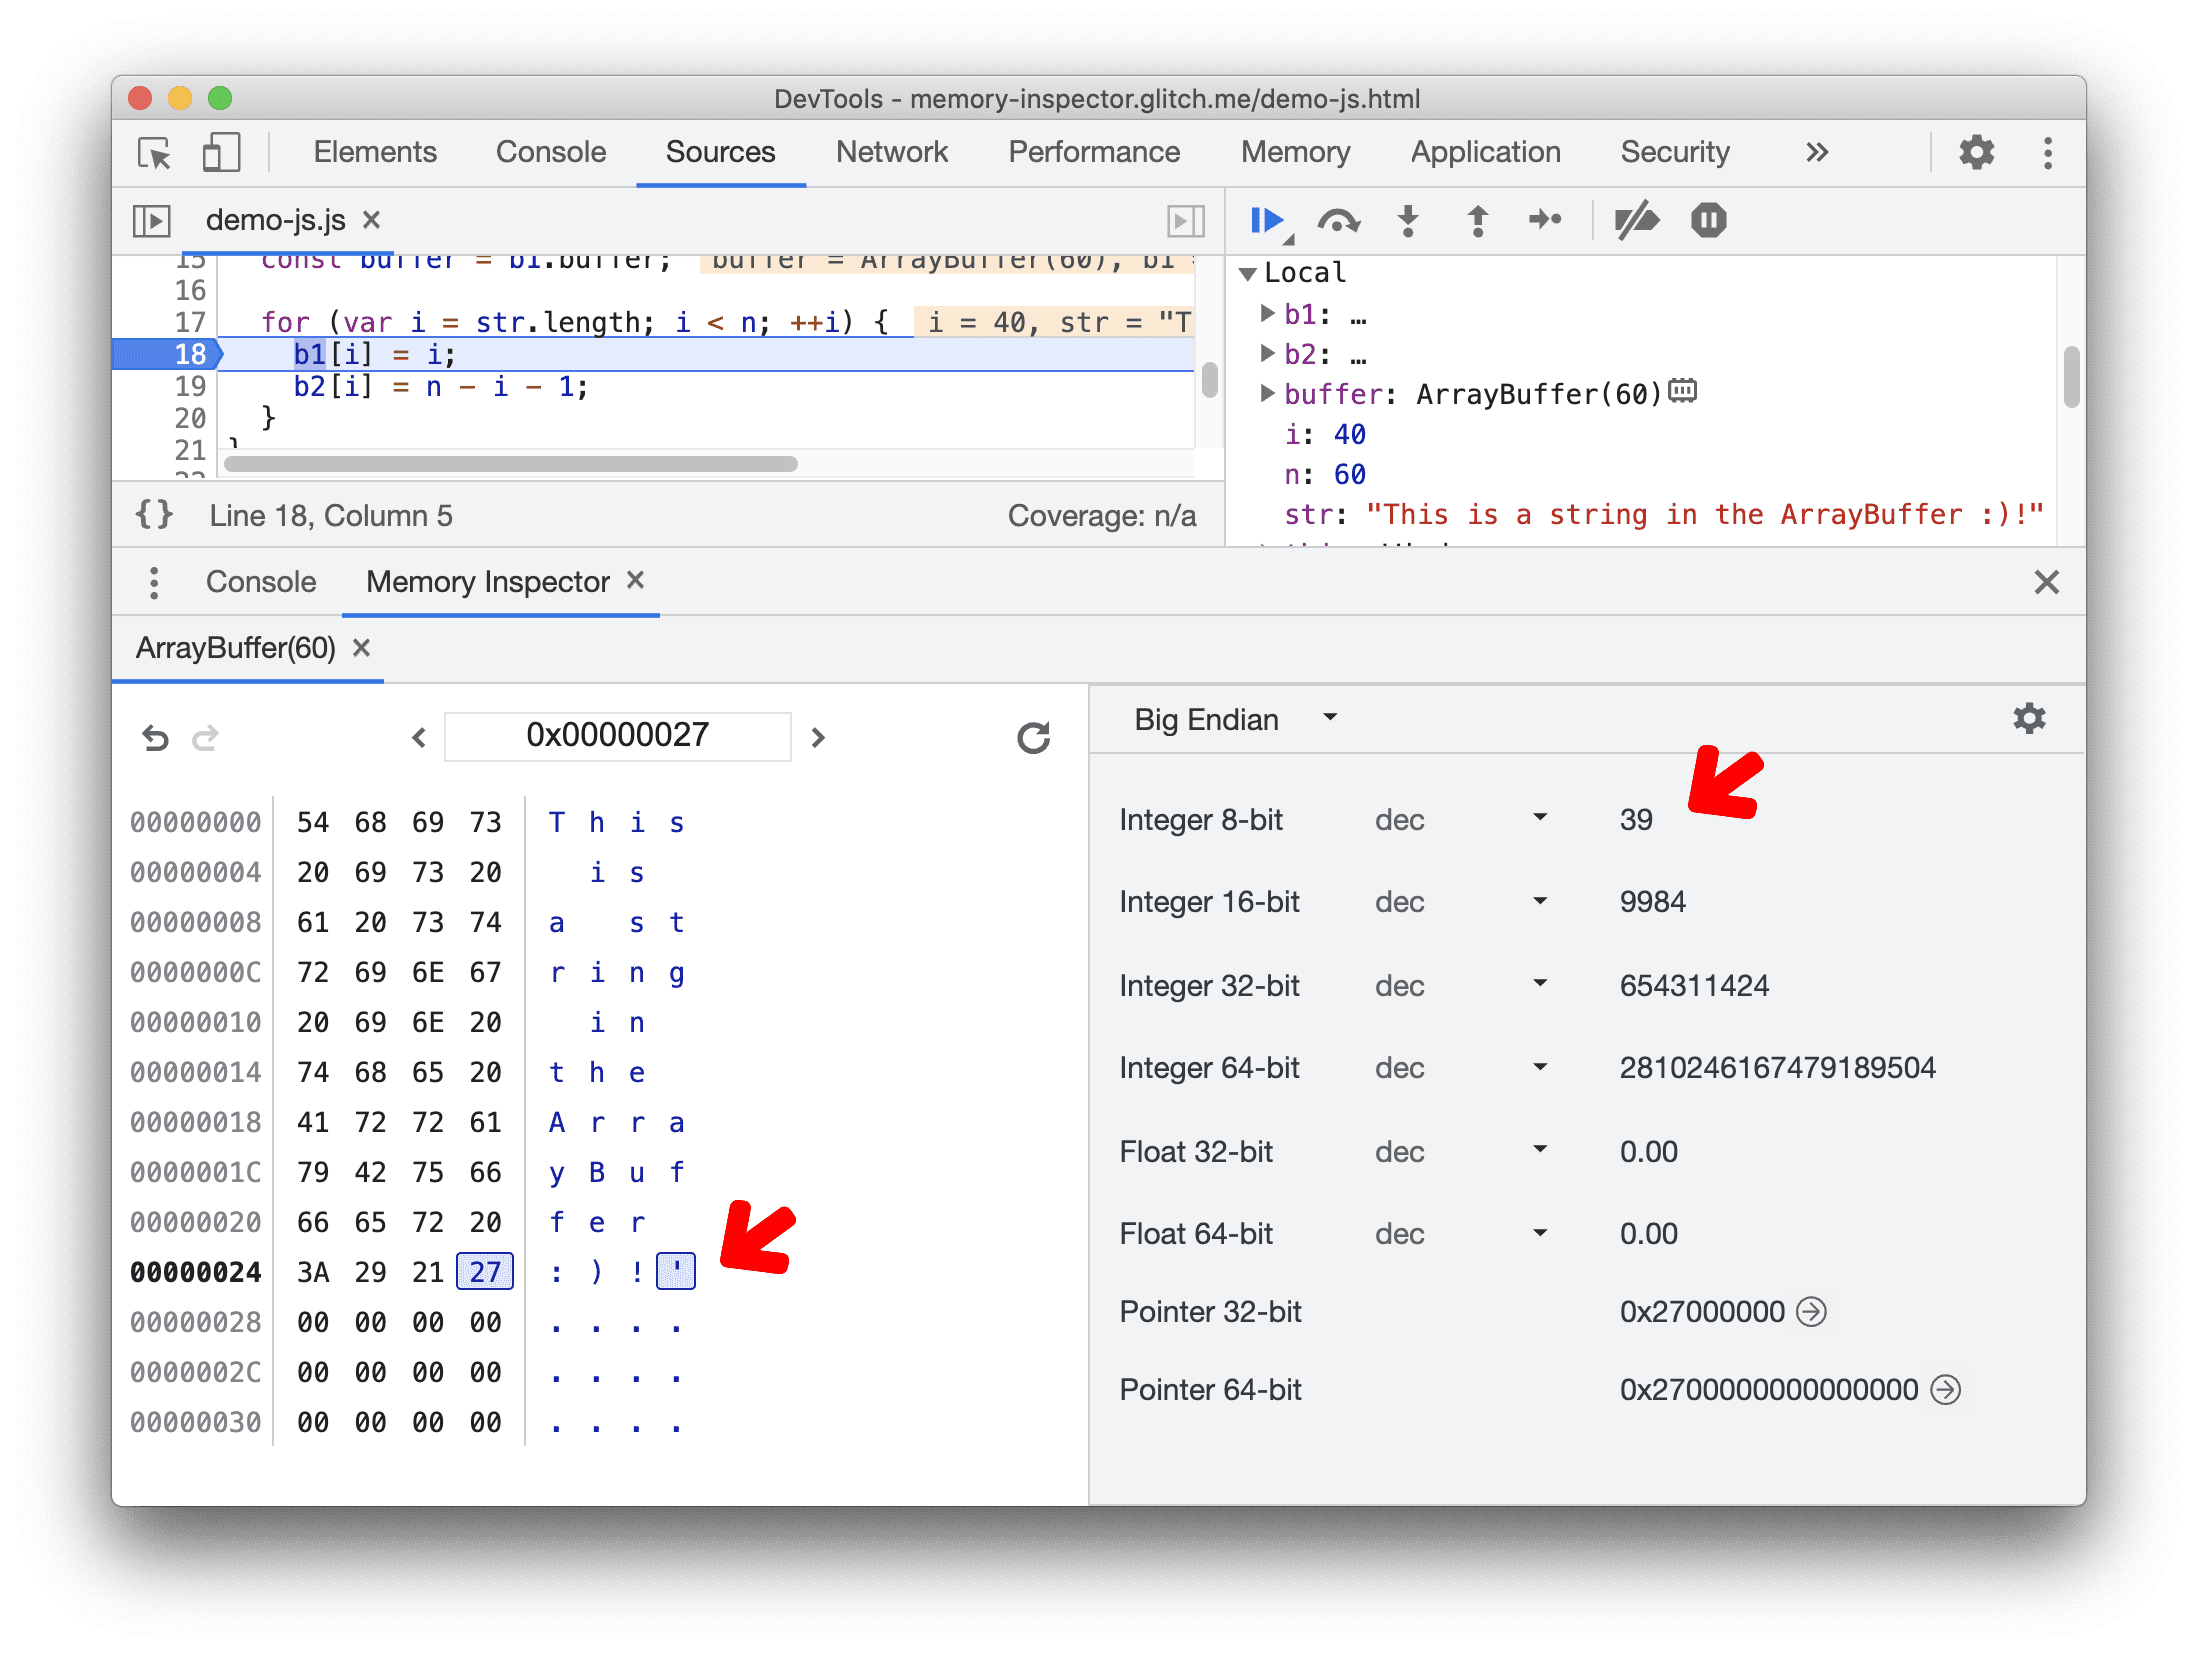Click the resume script execution button
This screenshot has width=2198, height=1654.
[1270, 222]
